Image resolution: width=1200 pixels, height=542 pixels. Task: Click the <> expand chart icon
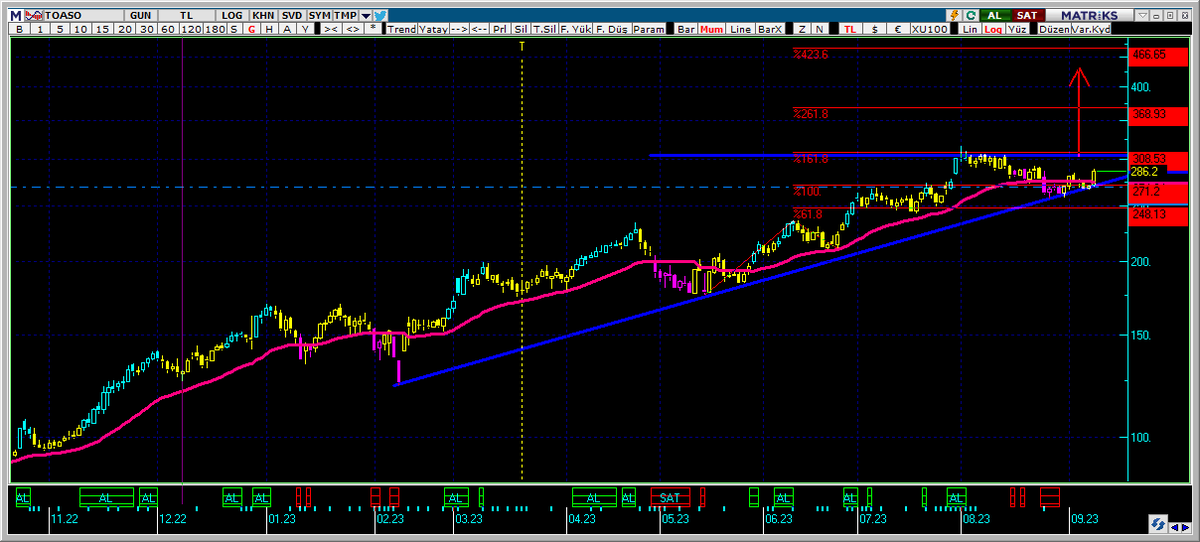pyautogui.click(x=352, y=29)
